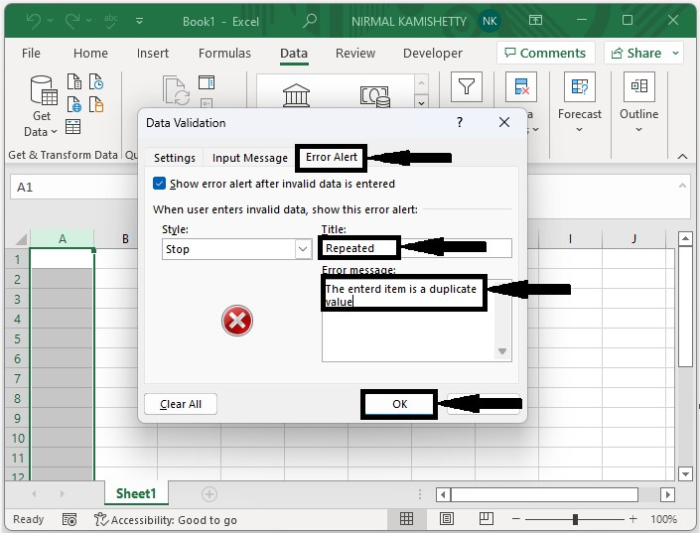Screen dimensions: 700x533
Task: Click the Existing Connections icon
Action: tap(96, 104)
